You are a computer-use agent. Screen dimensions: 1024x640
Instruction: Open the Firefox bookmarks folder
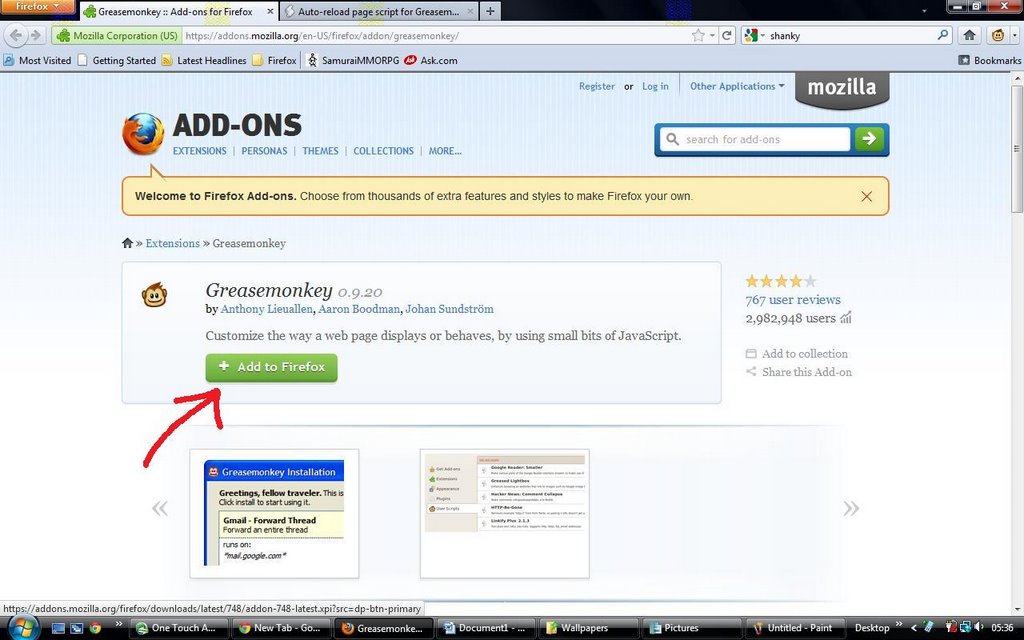click(274, 60)
